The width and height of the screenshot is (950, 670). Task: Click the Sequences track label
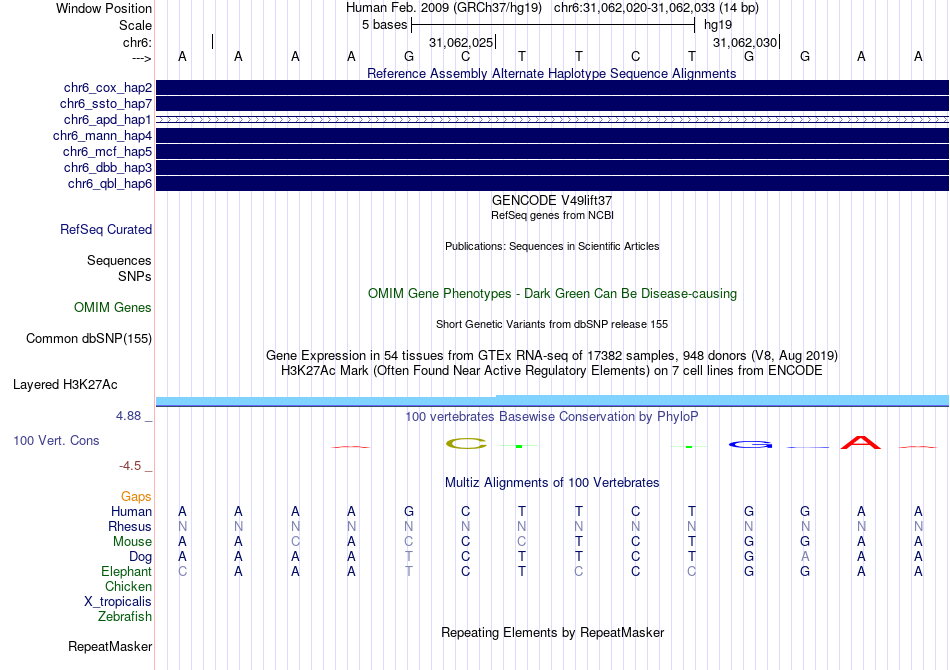(x=119, y=260)
